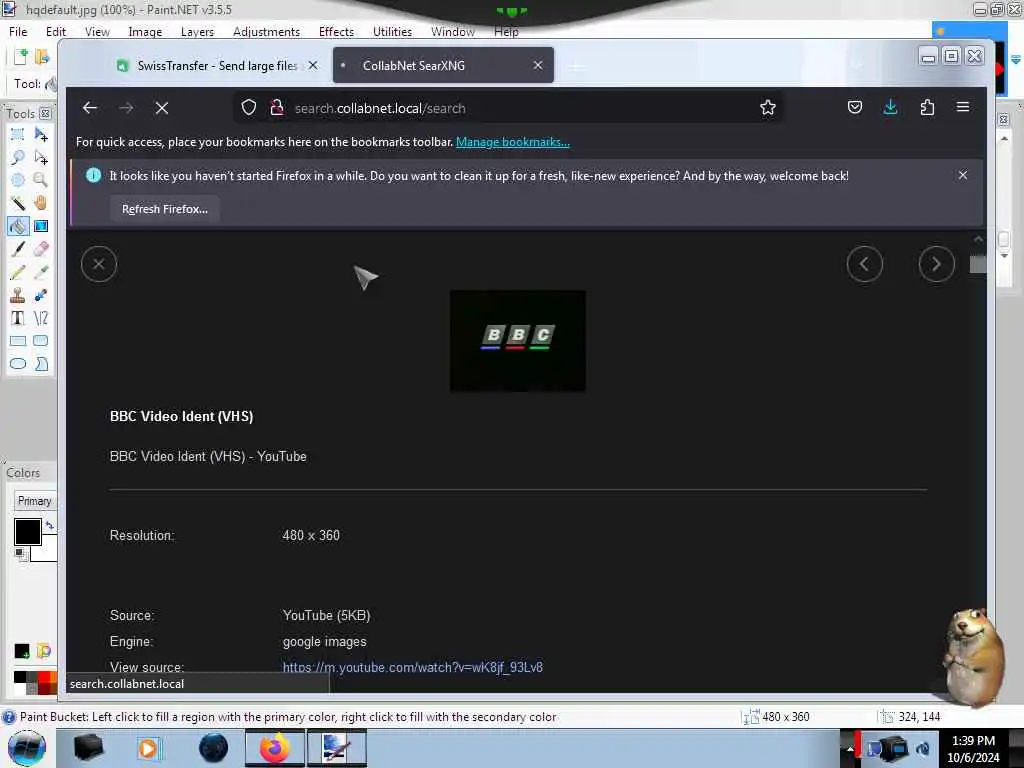The image size is (1024, 768).
Task: Select the Pencil tool
Action: [18, 272]
